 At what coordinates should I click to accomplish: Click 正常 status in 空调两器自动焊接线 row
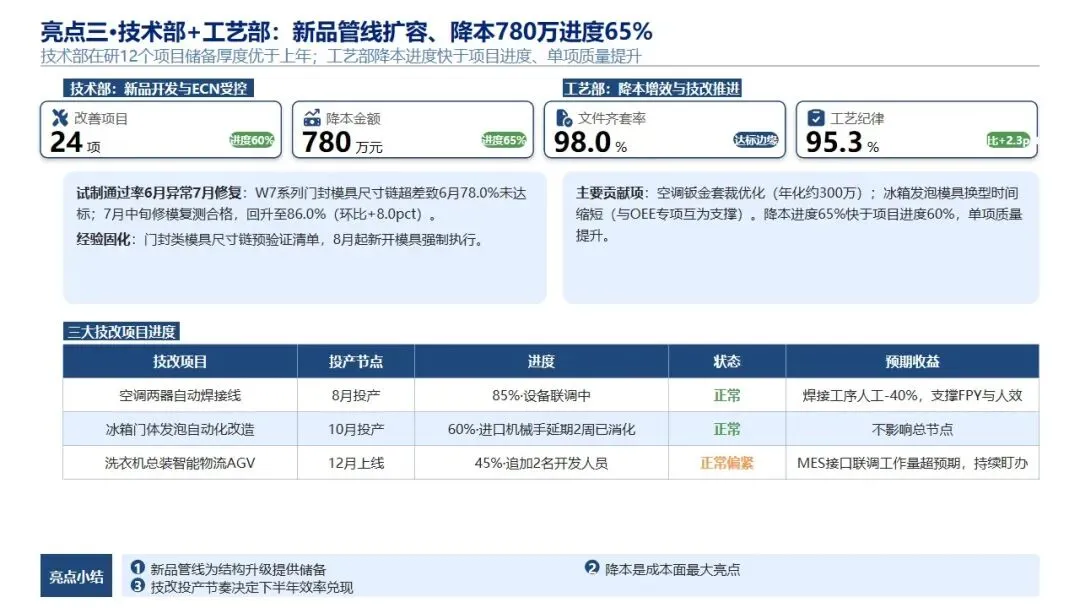pos(727,395)
